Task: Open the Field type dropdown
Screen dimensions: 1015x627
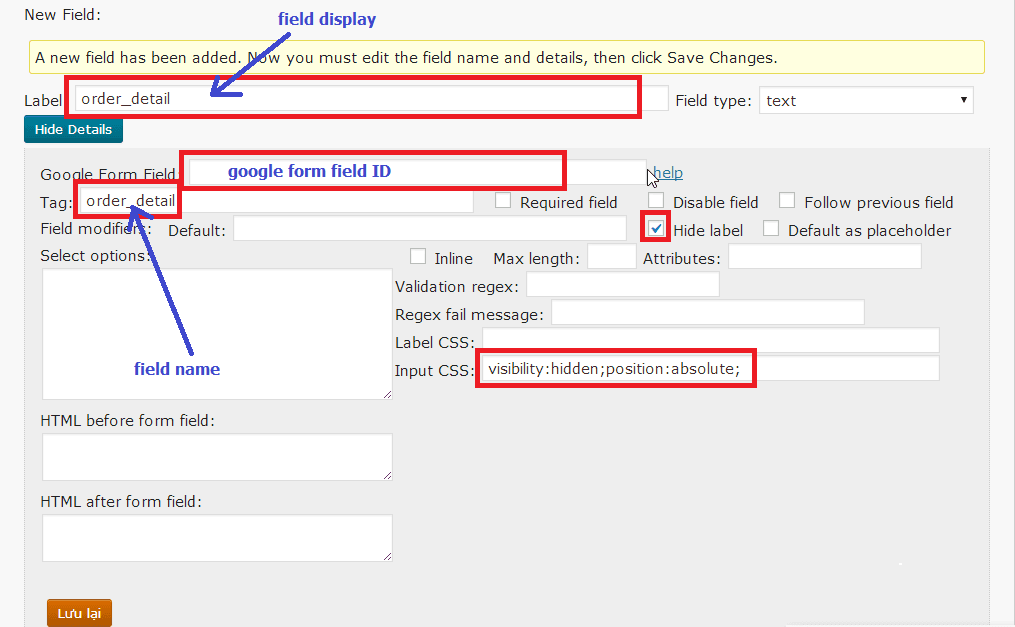Action: (865, 100)
